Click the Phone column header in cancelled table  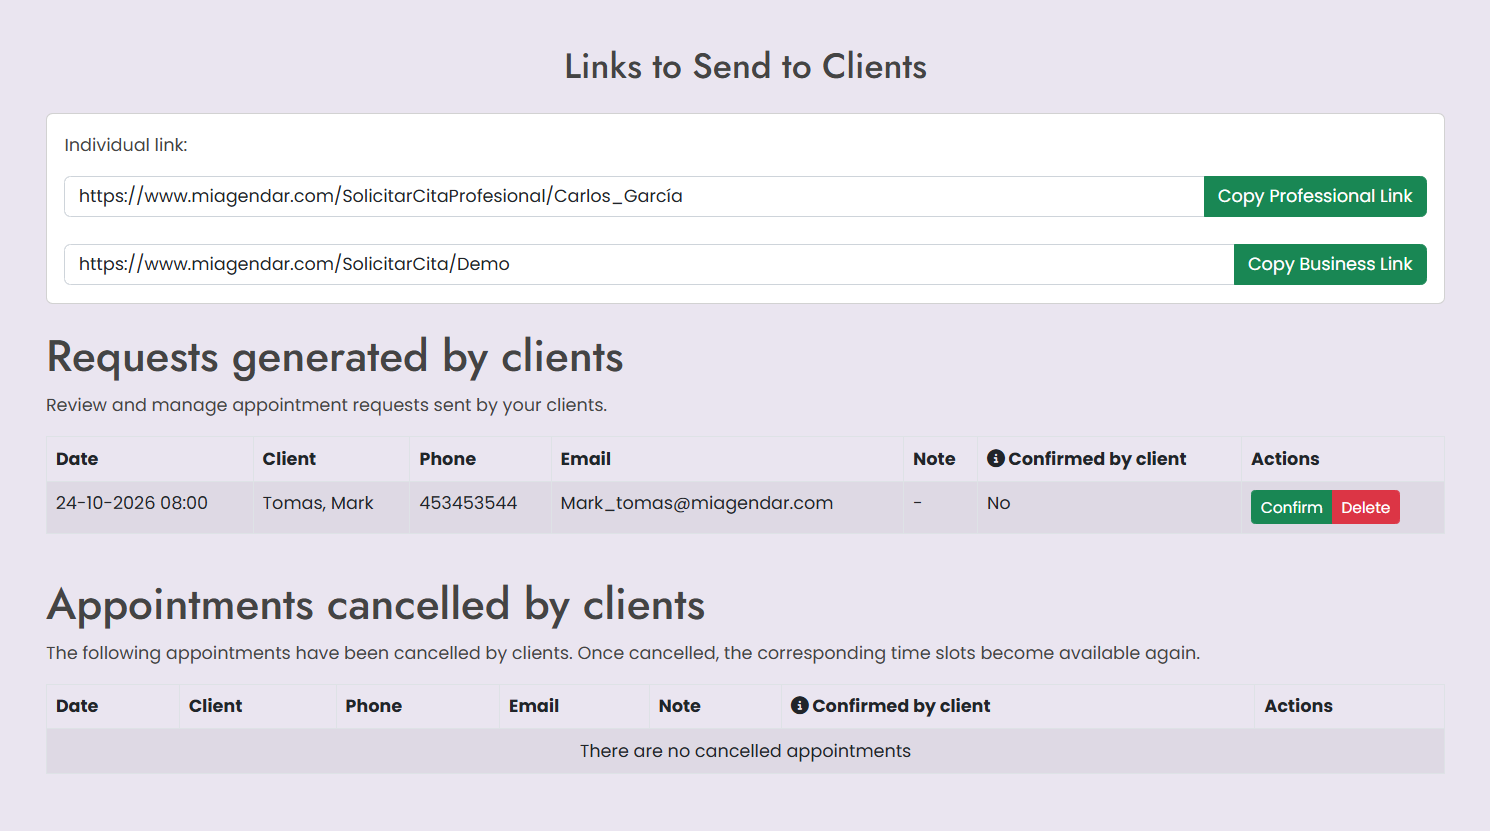click(374, 706)
